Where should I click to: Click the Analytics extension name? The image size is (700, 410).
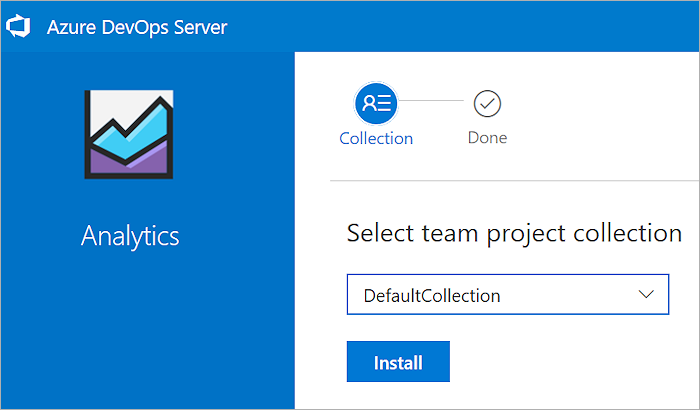(x=130, y=236)
